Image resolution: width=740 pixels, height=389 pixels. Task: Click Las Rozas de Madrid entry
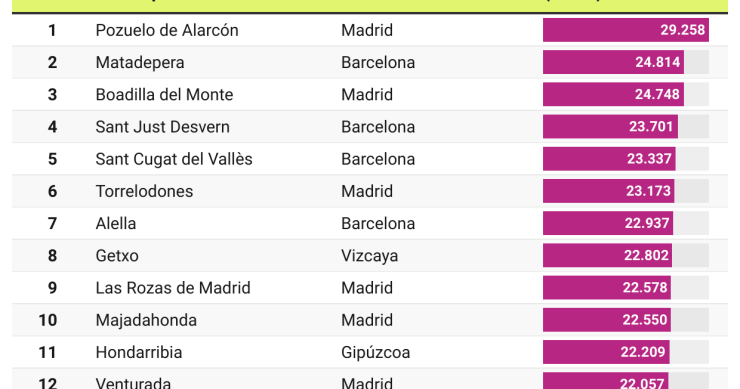point(173,288)
